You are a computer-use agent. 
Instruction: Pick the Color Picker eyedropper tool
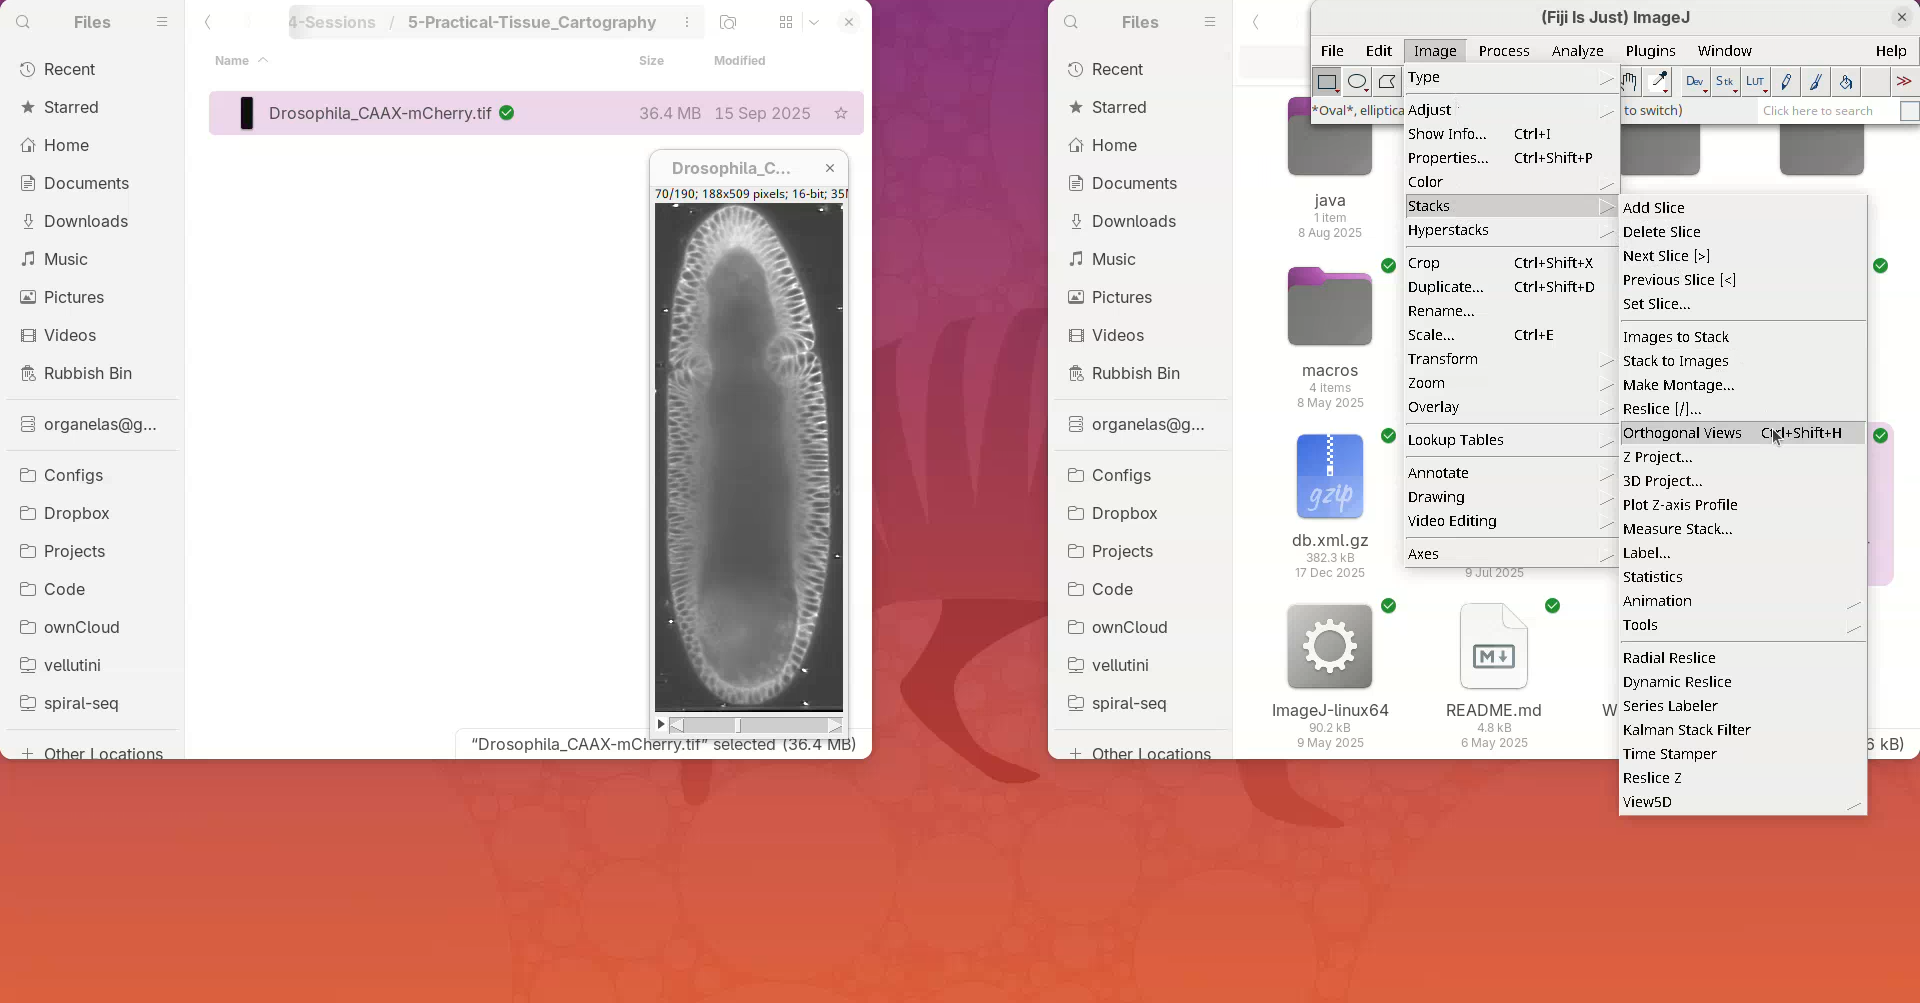1659,82
